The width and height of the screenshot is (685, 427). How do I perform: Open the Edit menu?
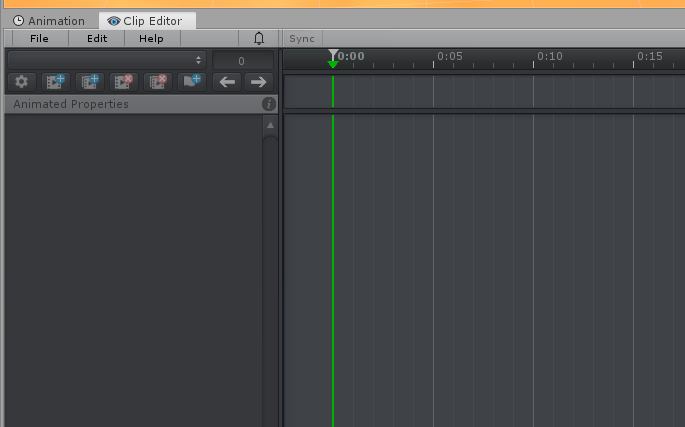click(97, 38)
